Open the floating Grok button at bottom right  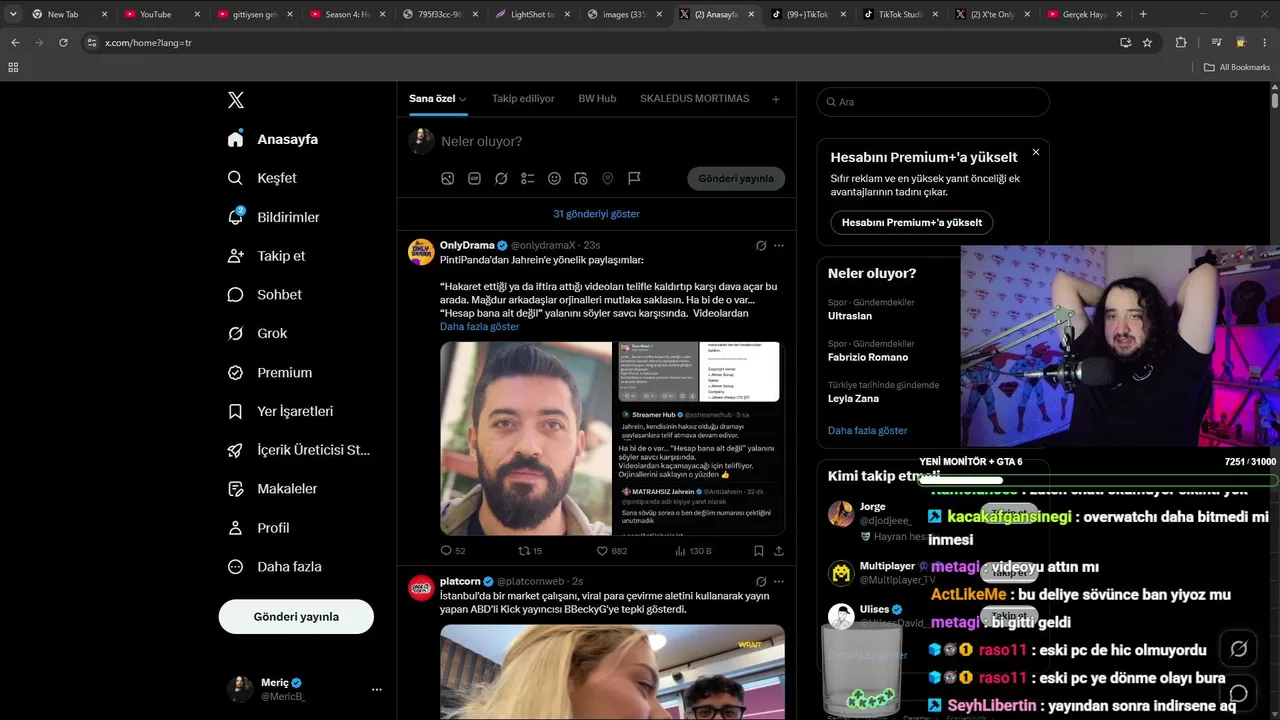(1238, 649)
